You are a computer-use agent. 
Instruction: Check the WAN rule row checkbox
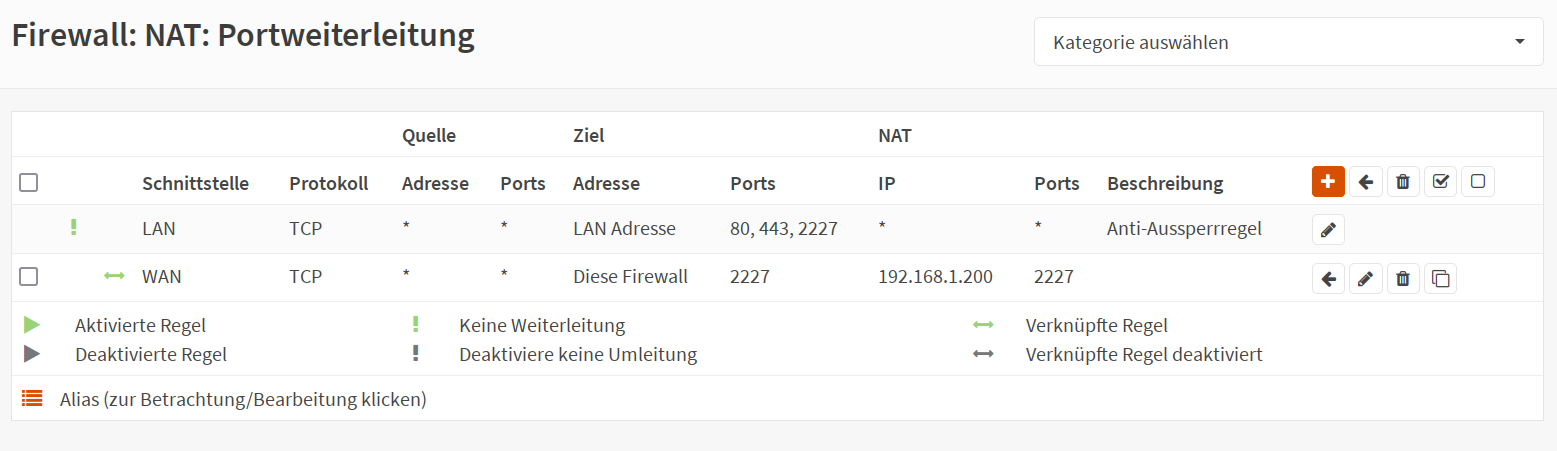click(x=29, y=277)
